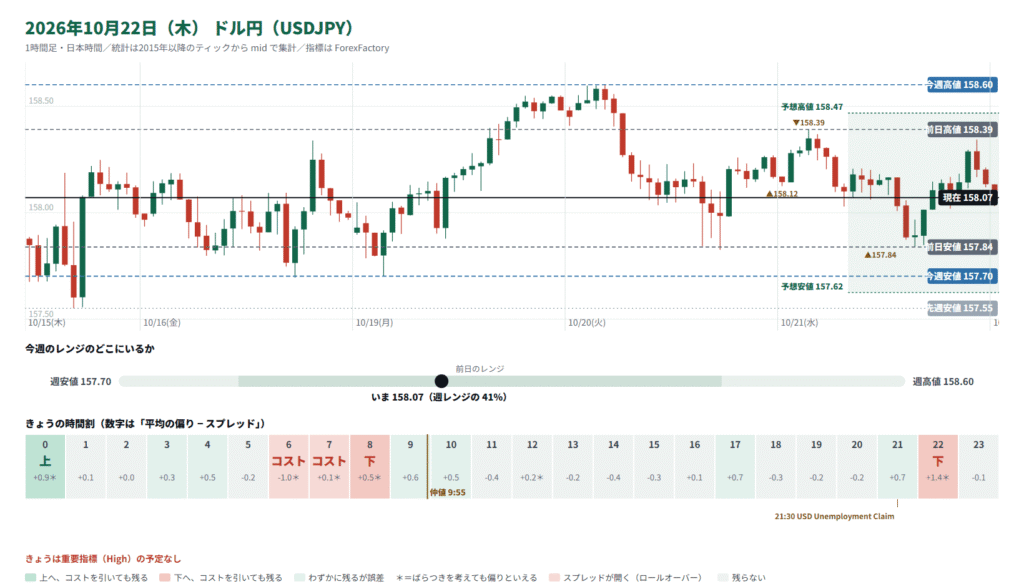Select hour 0 cell marked 上
1024x584 pixels.
pos(45,466)
